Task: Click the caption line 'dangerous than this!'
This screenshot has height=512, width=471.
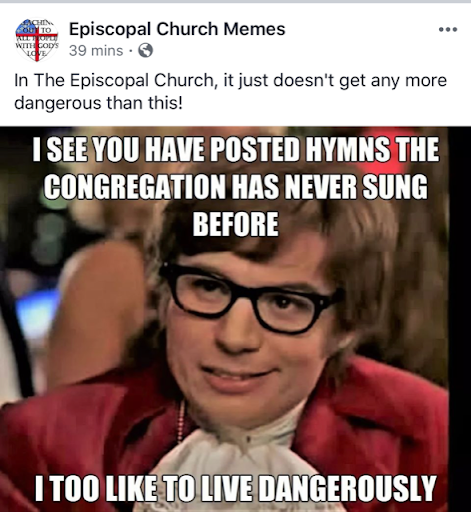Action: tap(98, 103)
